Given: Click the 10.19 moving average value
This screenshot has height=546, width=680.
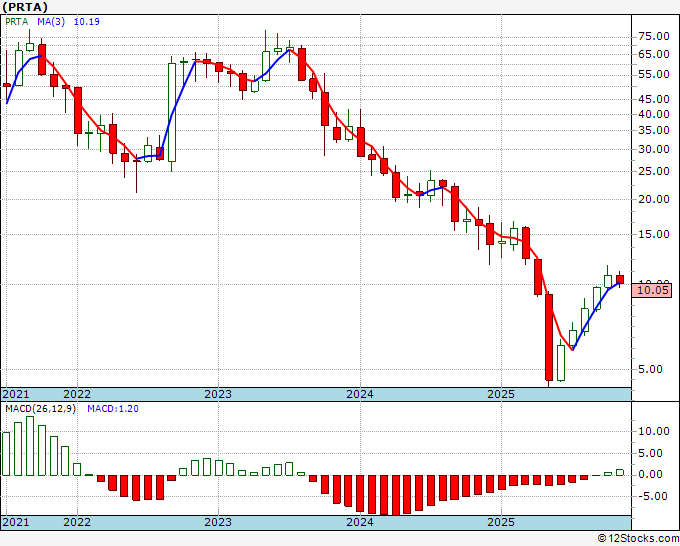Looking at the screenshot, I should click(87, 22).
